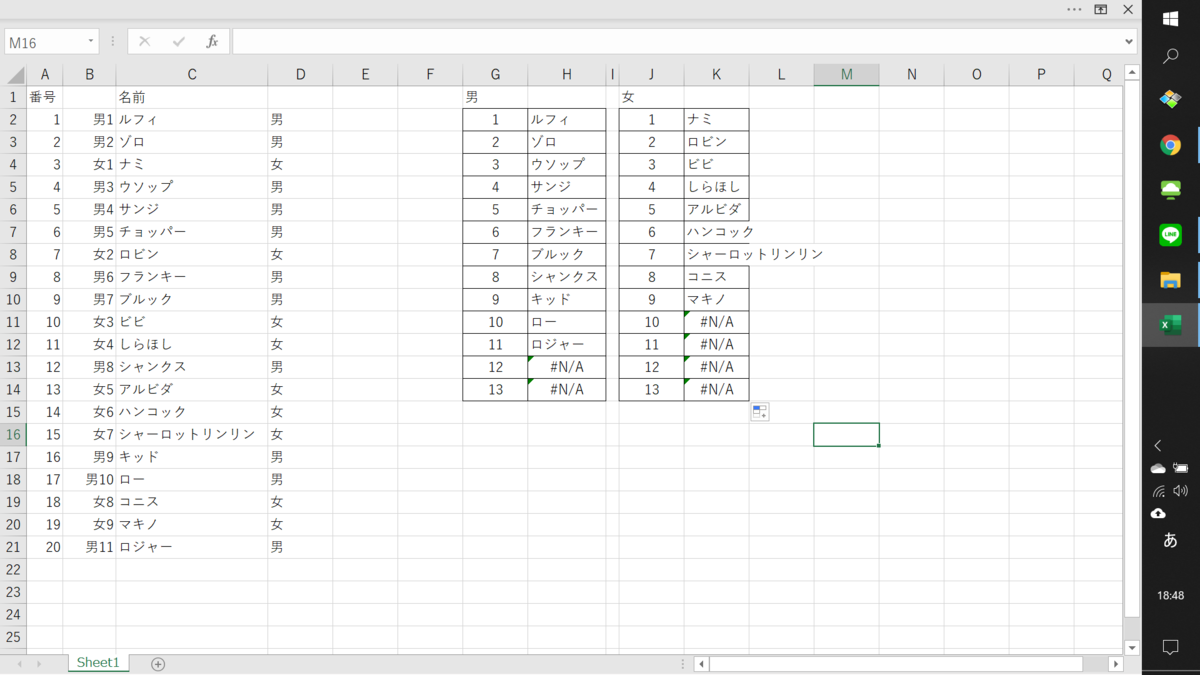Click next sheet navigation arrow
This screenshot has height=675, width=1200.
coord(39,664)
